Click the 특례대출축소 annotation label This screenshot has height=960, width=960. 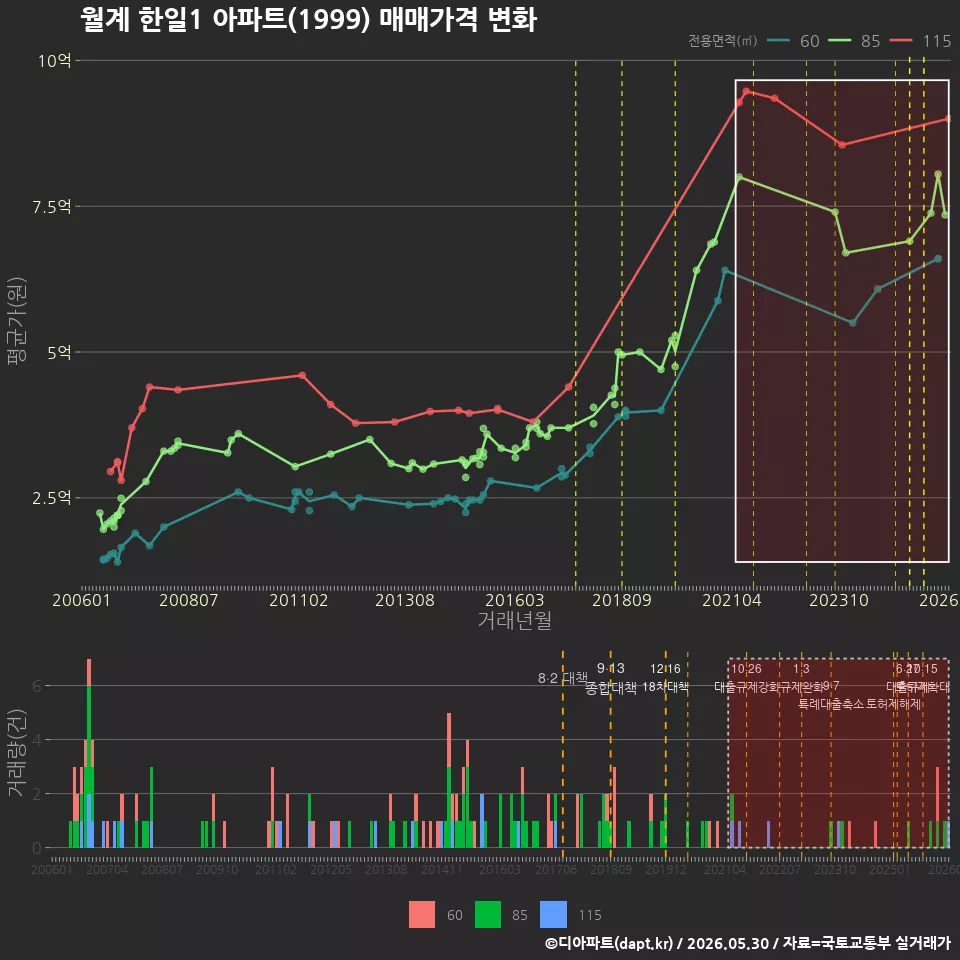tap(831, 704)
